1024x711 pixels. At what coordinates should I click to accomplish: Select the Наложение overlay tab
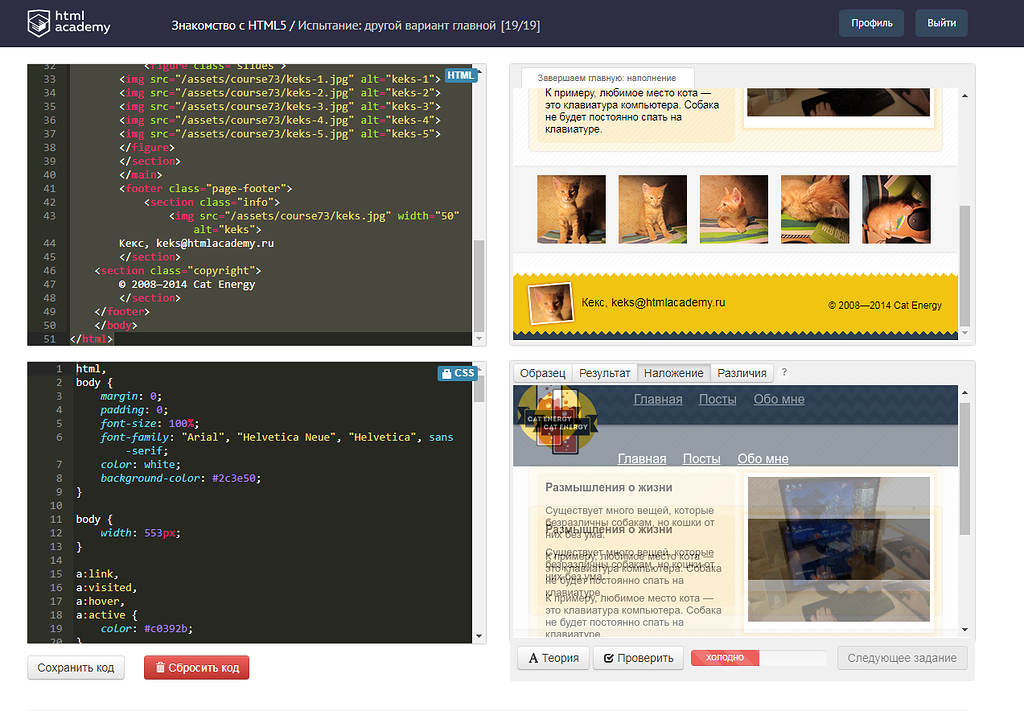pos(673,373)
